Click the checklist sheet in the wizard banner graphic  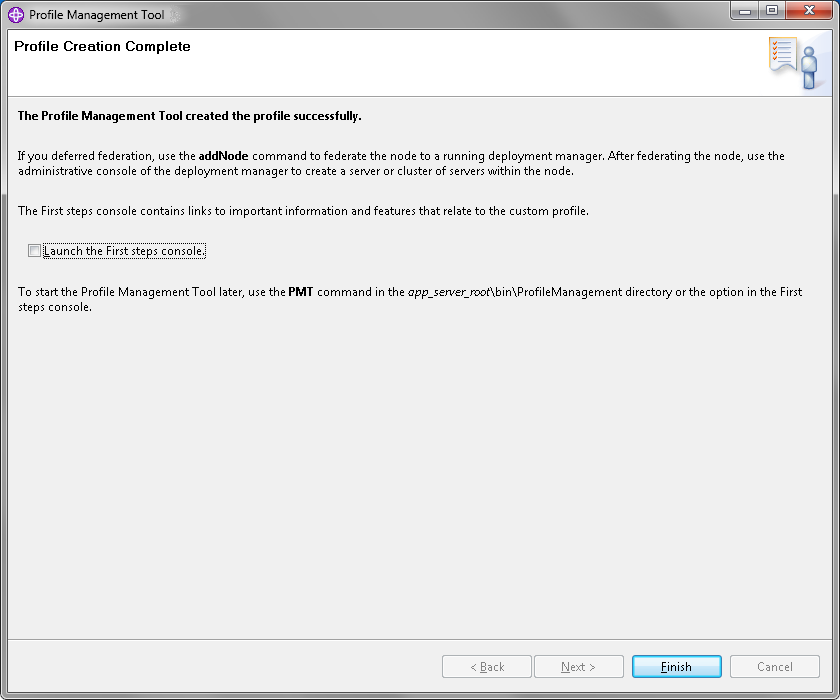click(x=783, y=54)
